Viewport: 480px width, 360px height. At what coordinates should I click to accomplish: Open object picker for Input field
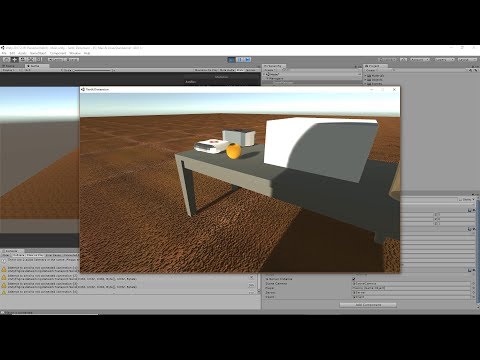click(x=473, y=297)
